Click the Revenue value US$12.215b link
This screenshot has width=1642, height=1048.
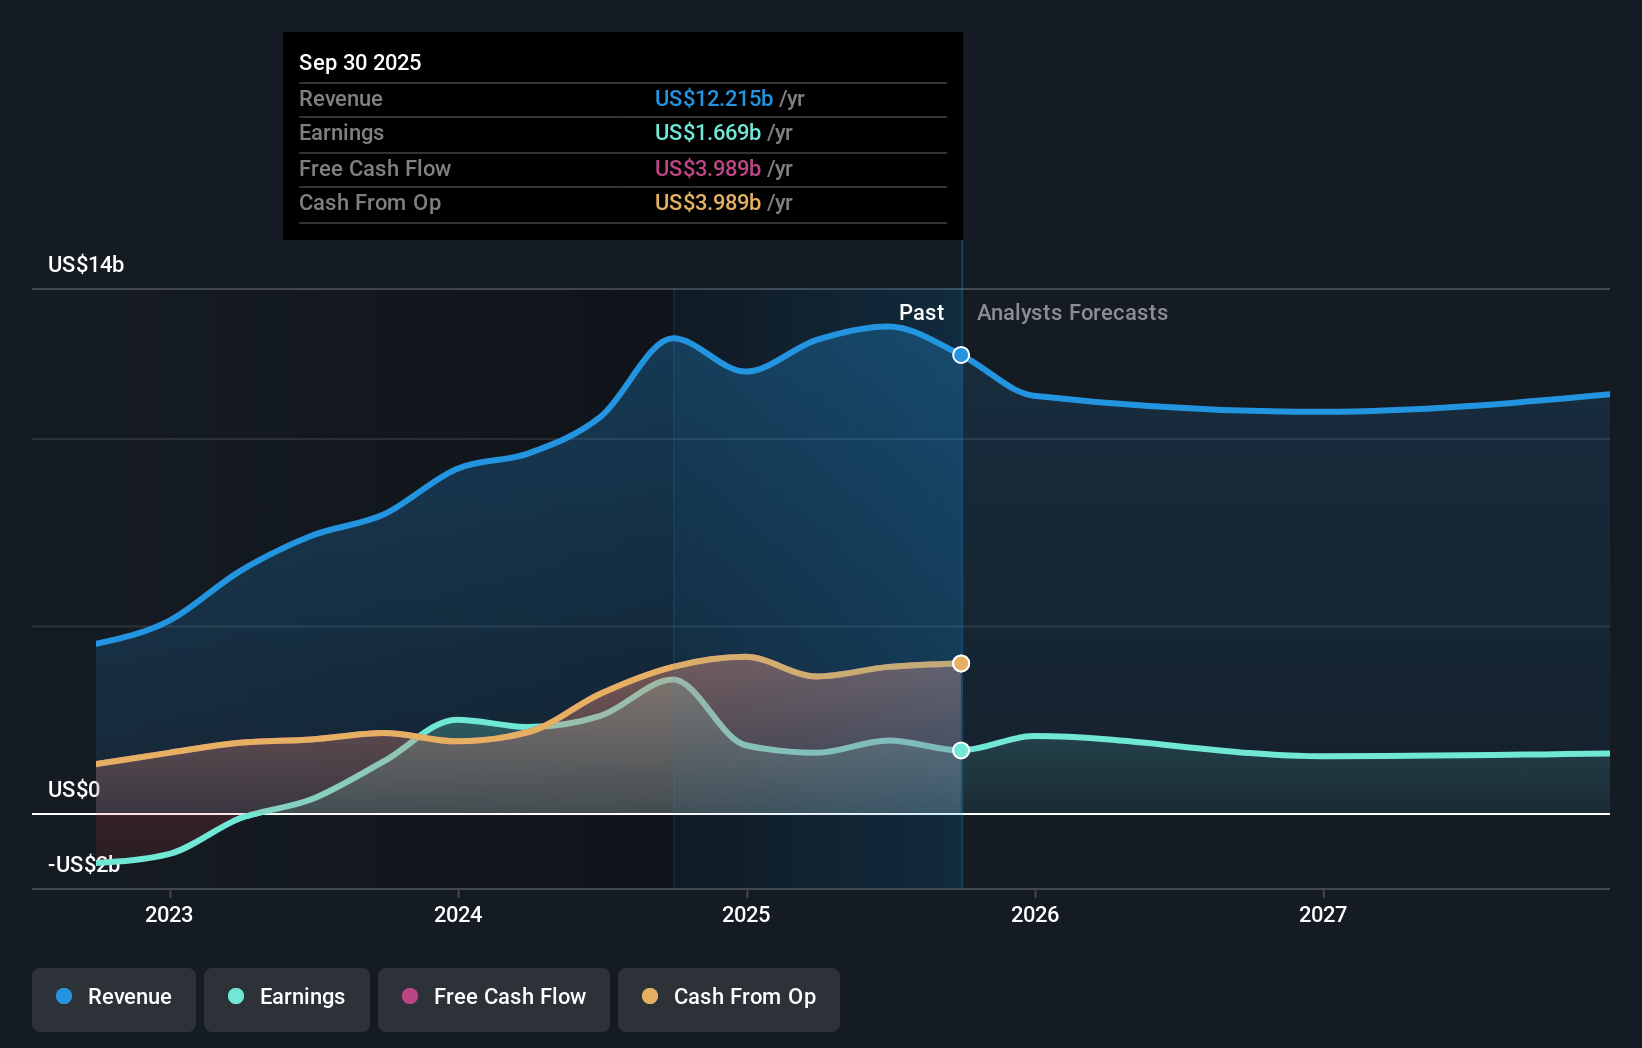pos(713,98)
